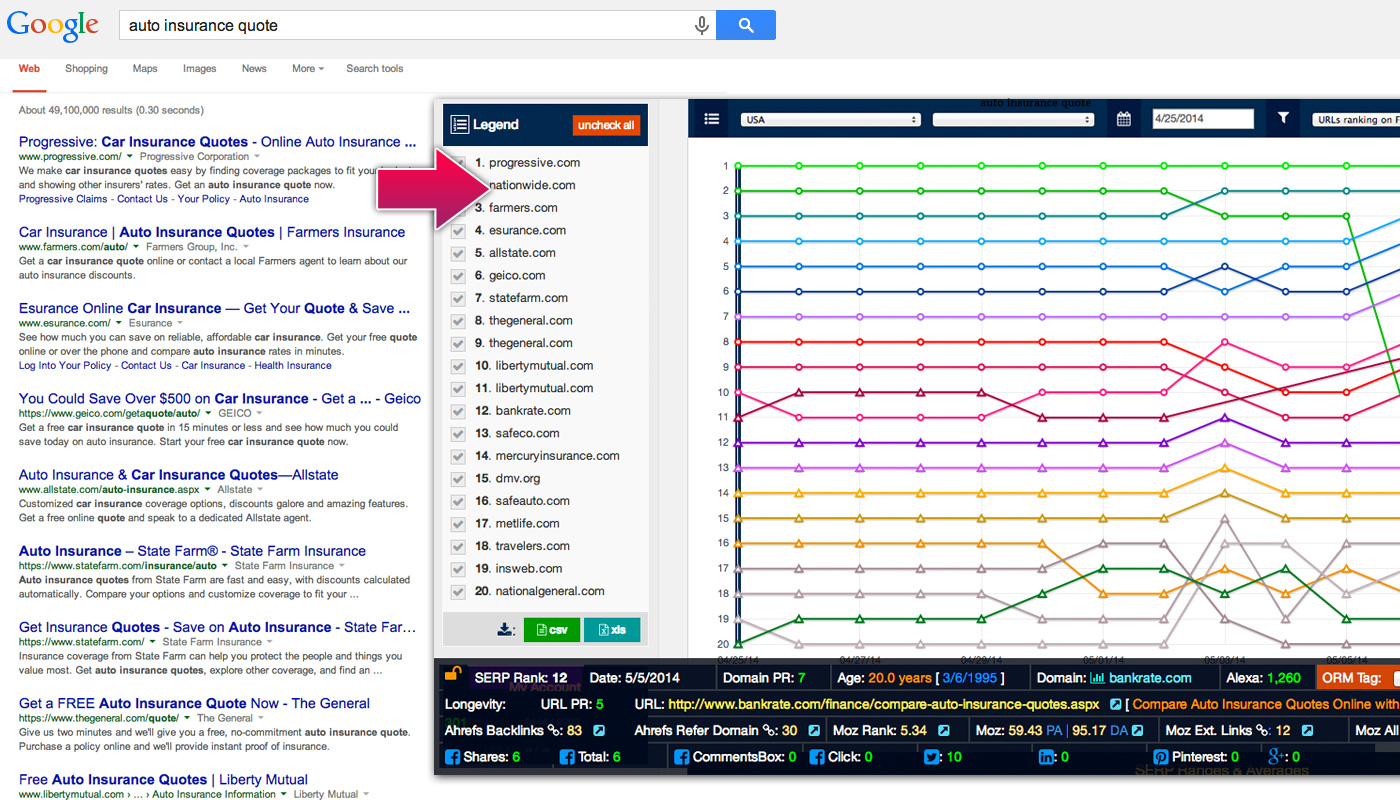Screen dimensions: 1400x800
Task: Open the external link icon after the bankrate URL
Action: click(x=1116, y=705)
